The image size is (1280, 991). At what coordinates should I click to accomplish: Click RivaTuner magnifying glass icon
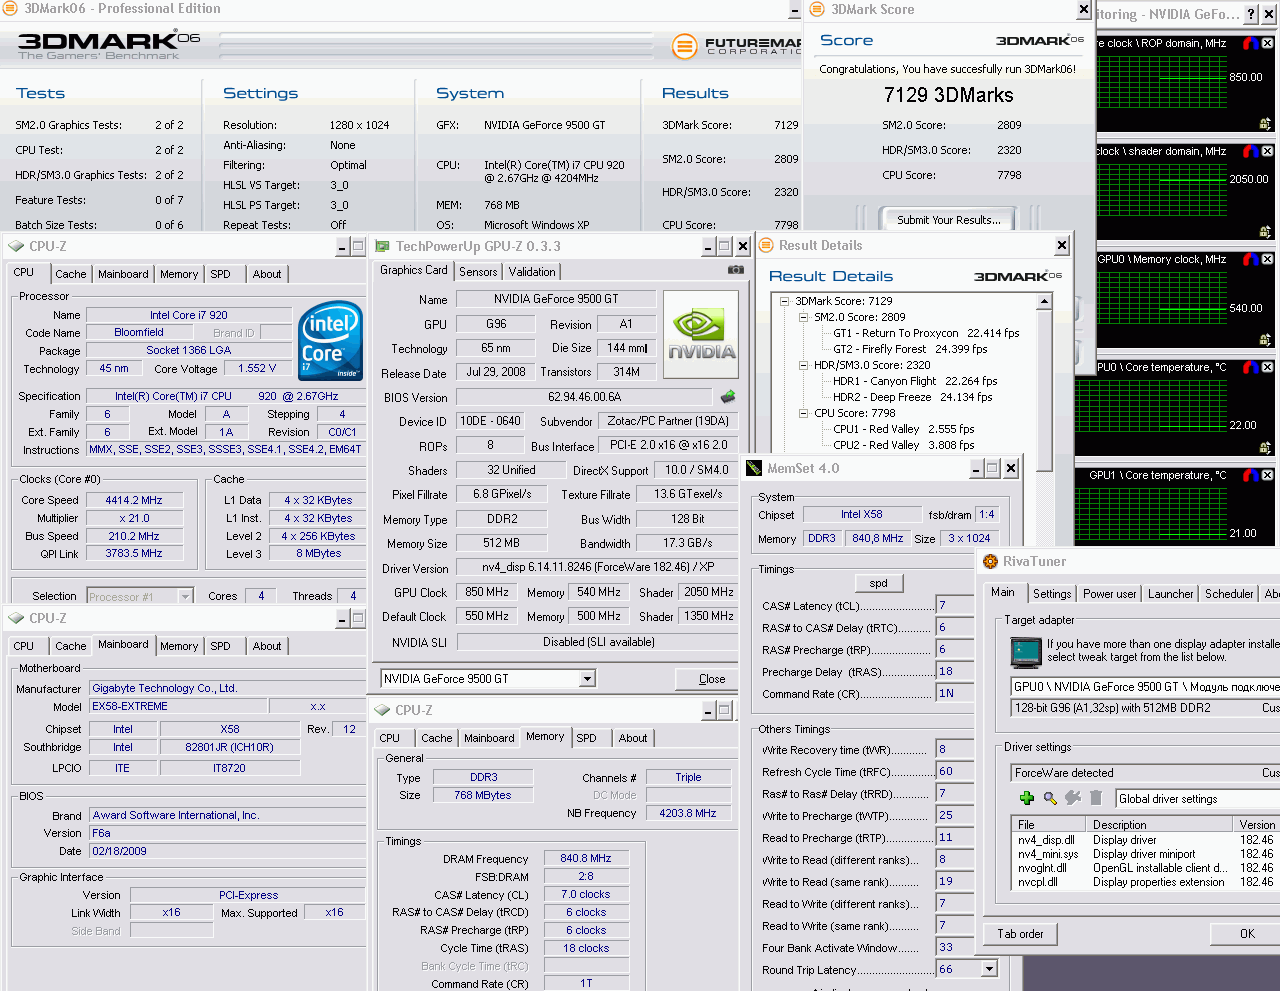1050,798
